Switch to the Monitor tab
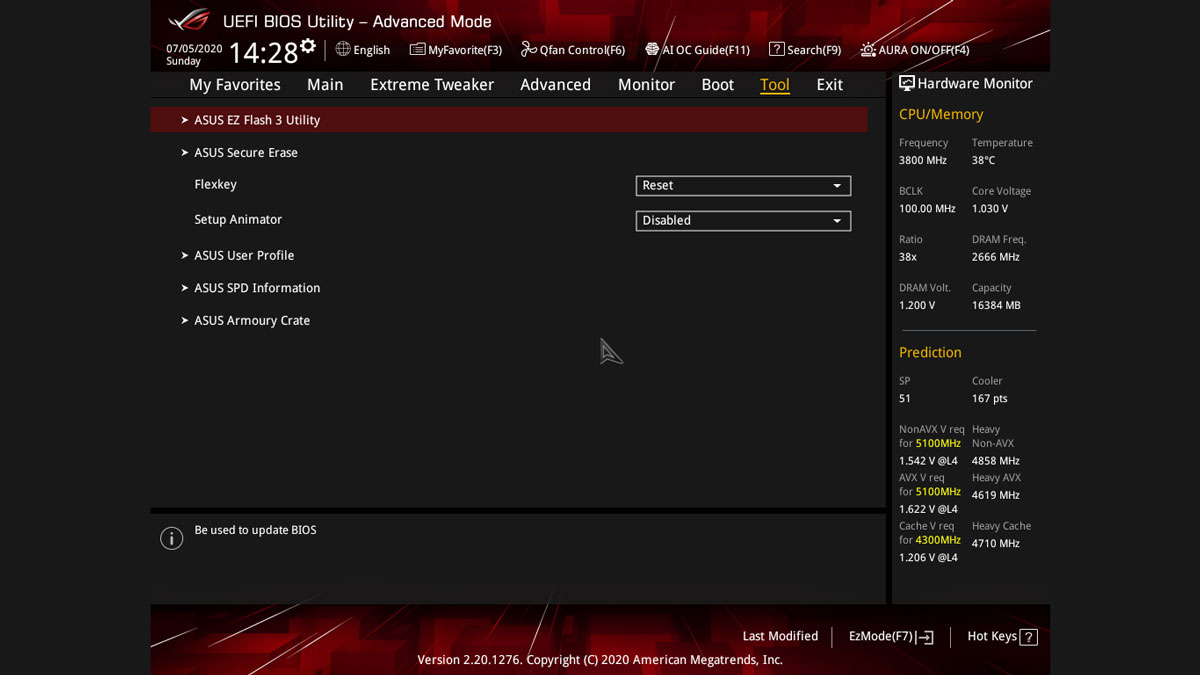The height and width of the screenshot is (675, 1200). point(646,85)
